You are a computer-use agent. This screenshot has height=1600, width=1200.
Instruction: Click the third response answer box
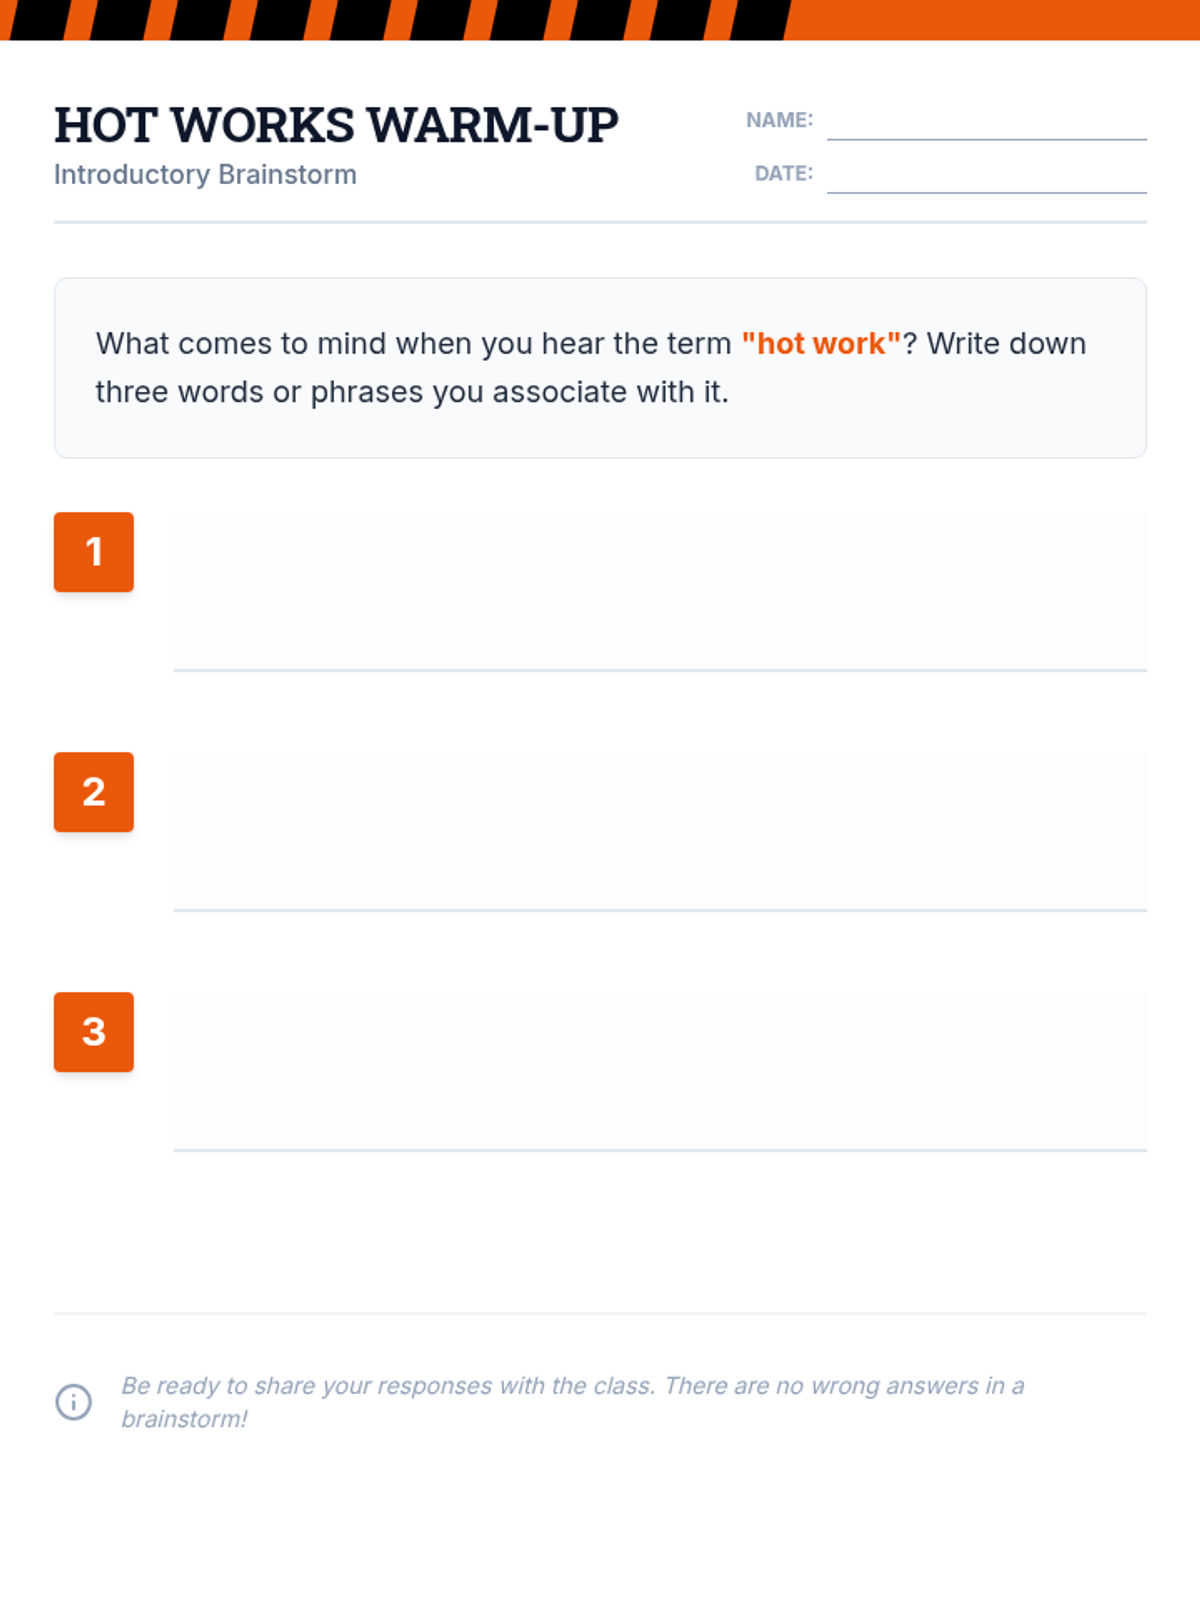[x=660, y=1070]
